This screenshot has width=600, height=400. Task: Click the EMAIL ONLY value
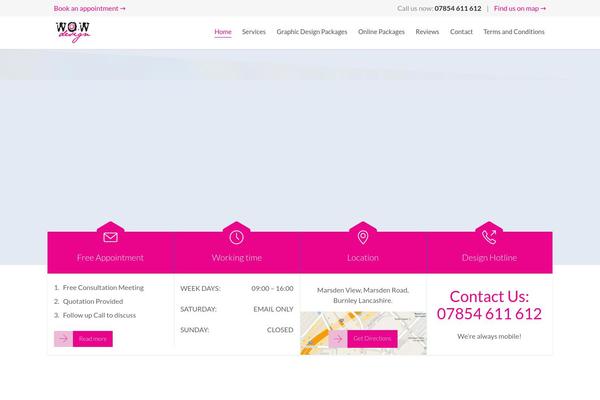point(273,309)
